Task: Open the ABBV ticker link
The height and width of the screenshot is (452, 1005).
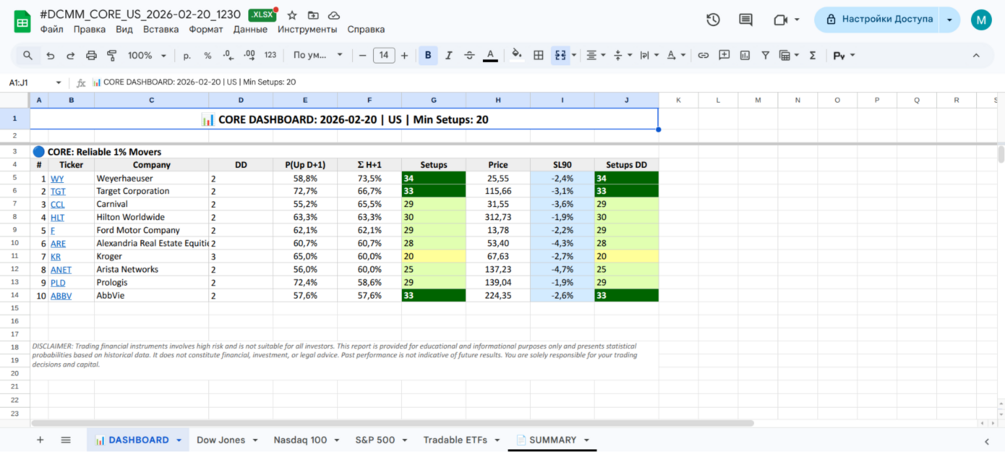Action: (61, 296)
